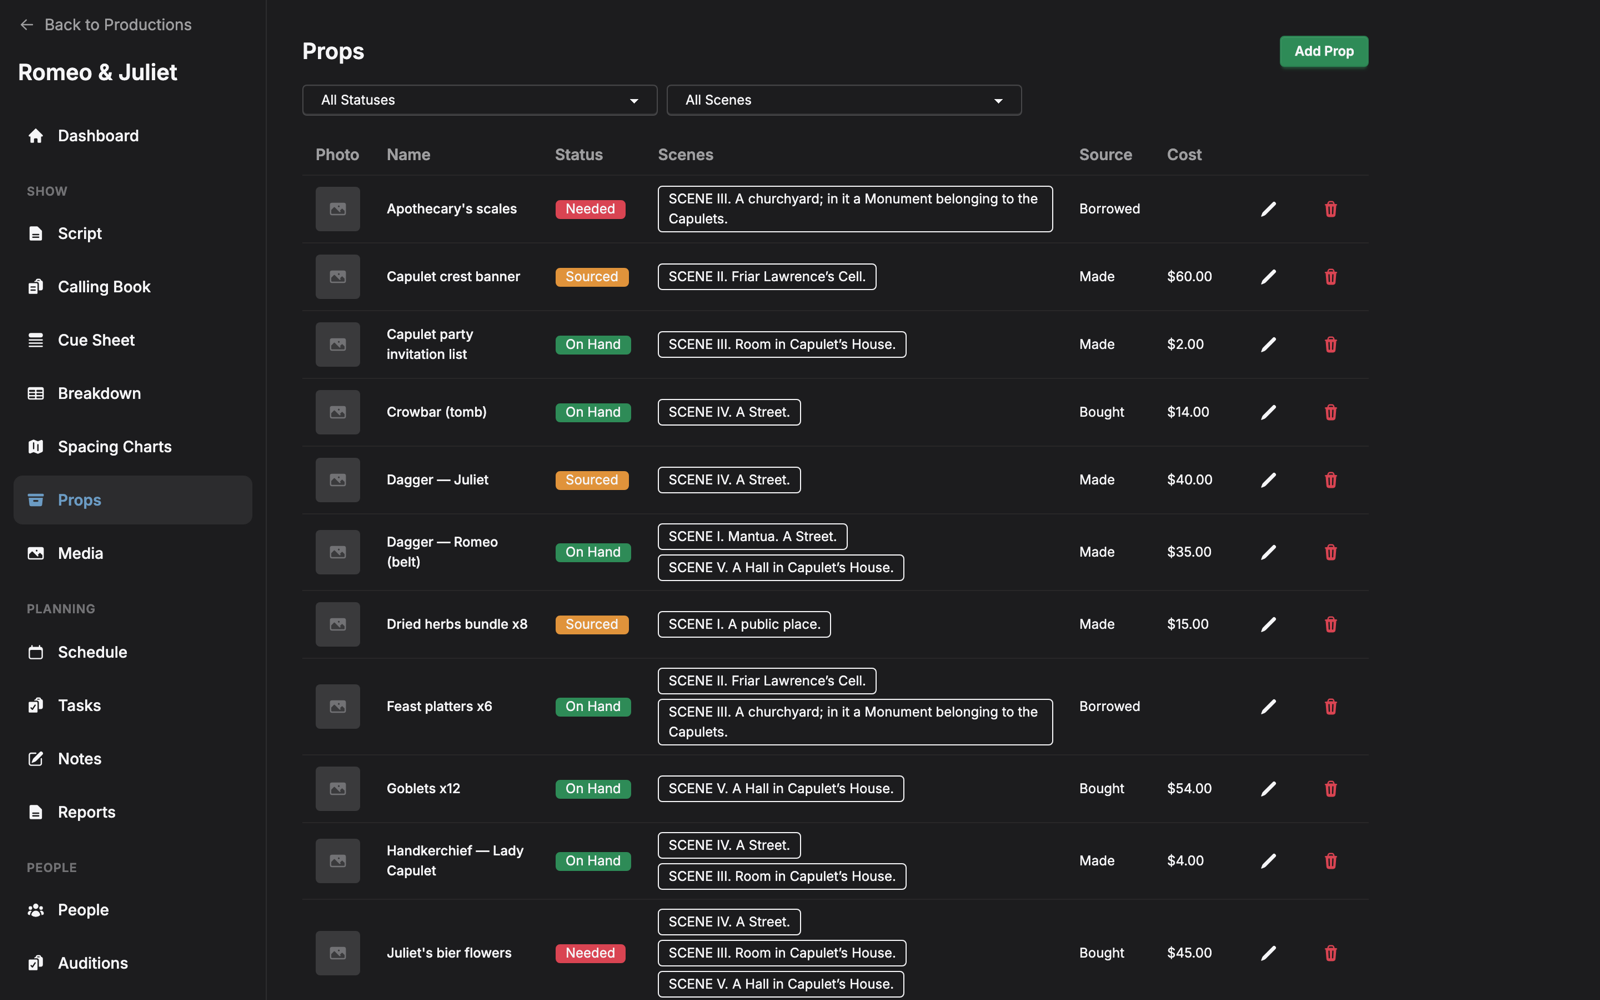Screen dimensions: 1600x1000
Task: Click 'SCENE I. A public place.' tag
Action: pyautogui.click(x=744, y=624)
